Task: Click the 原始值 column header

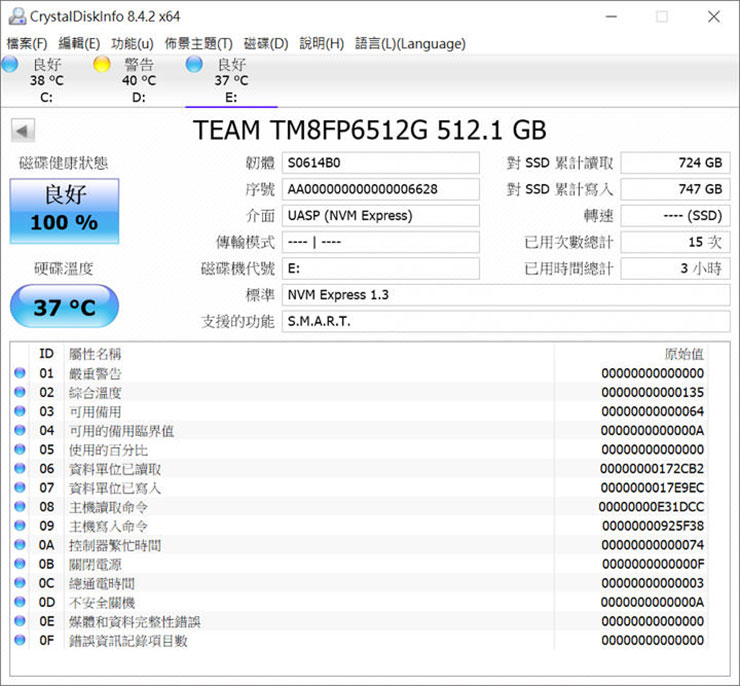Action: [683, 354]
